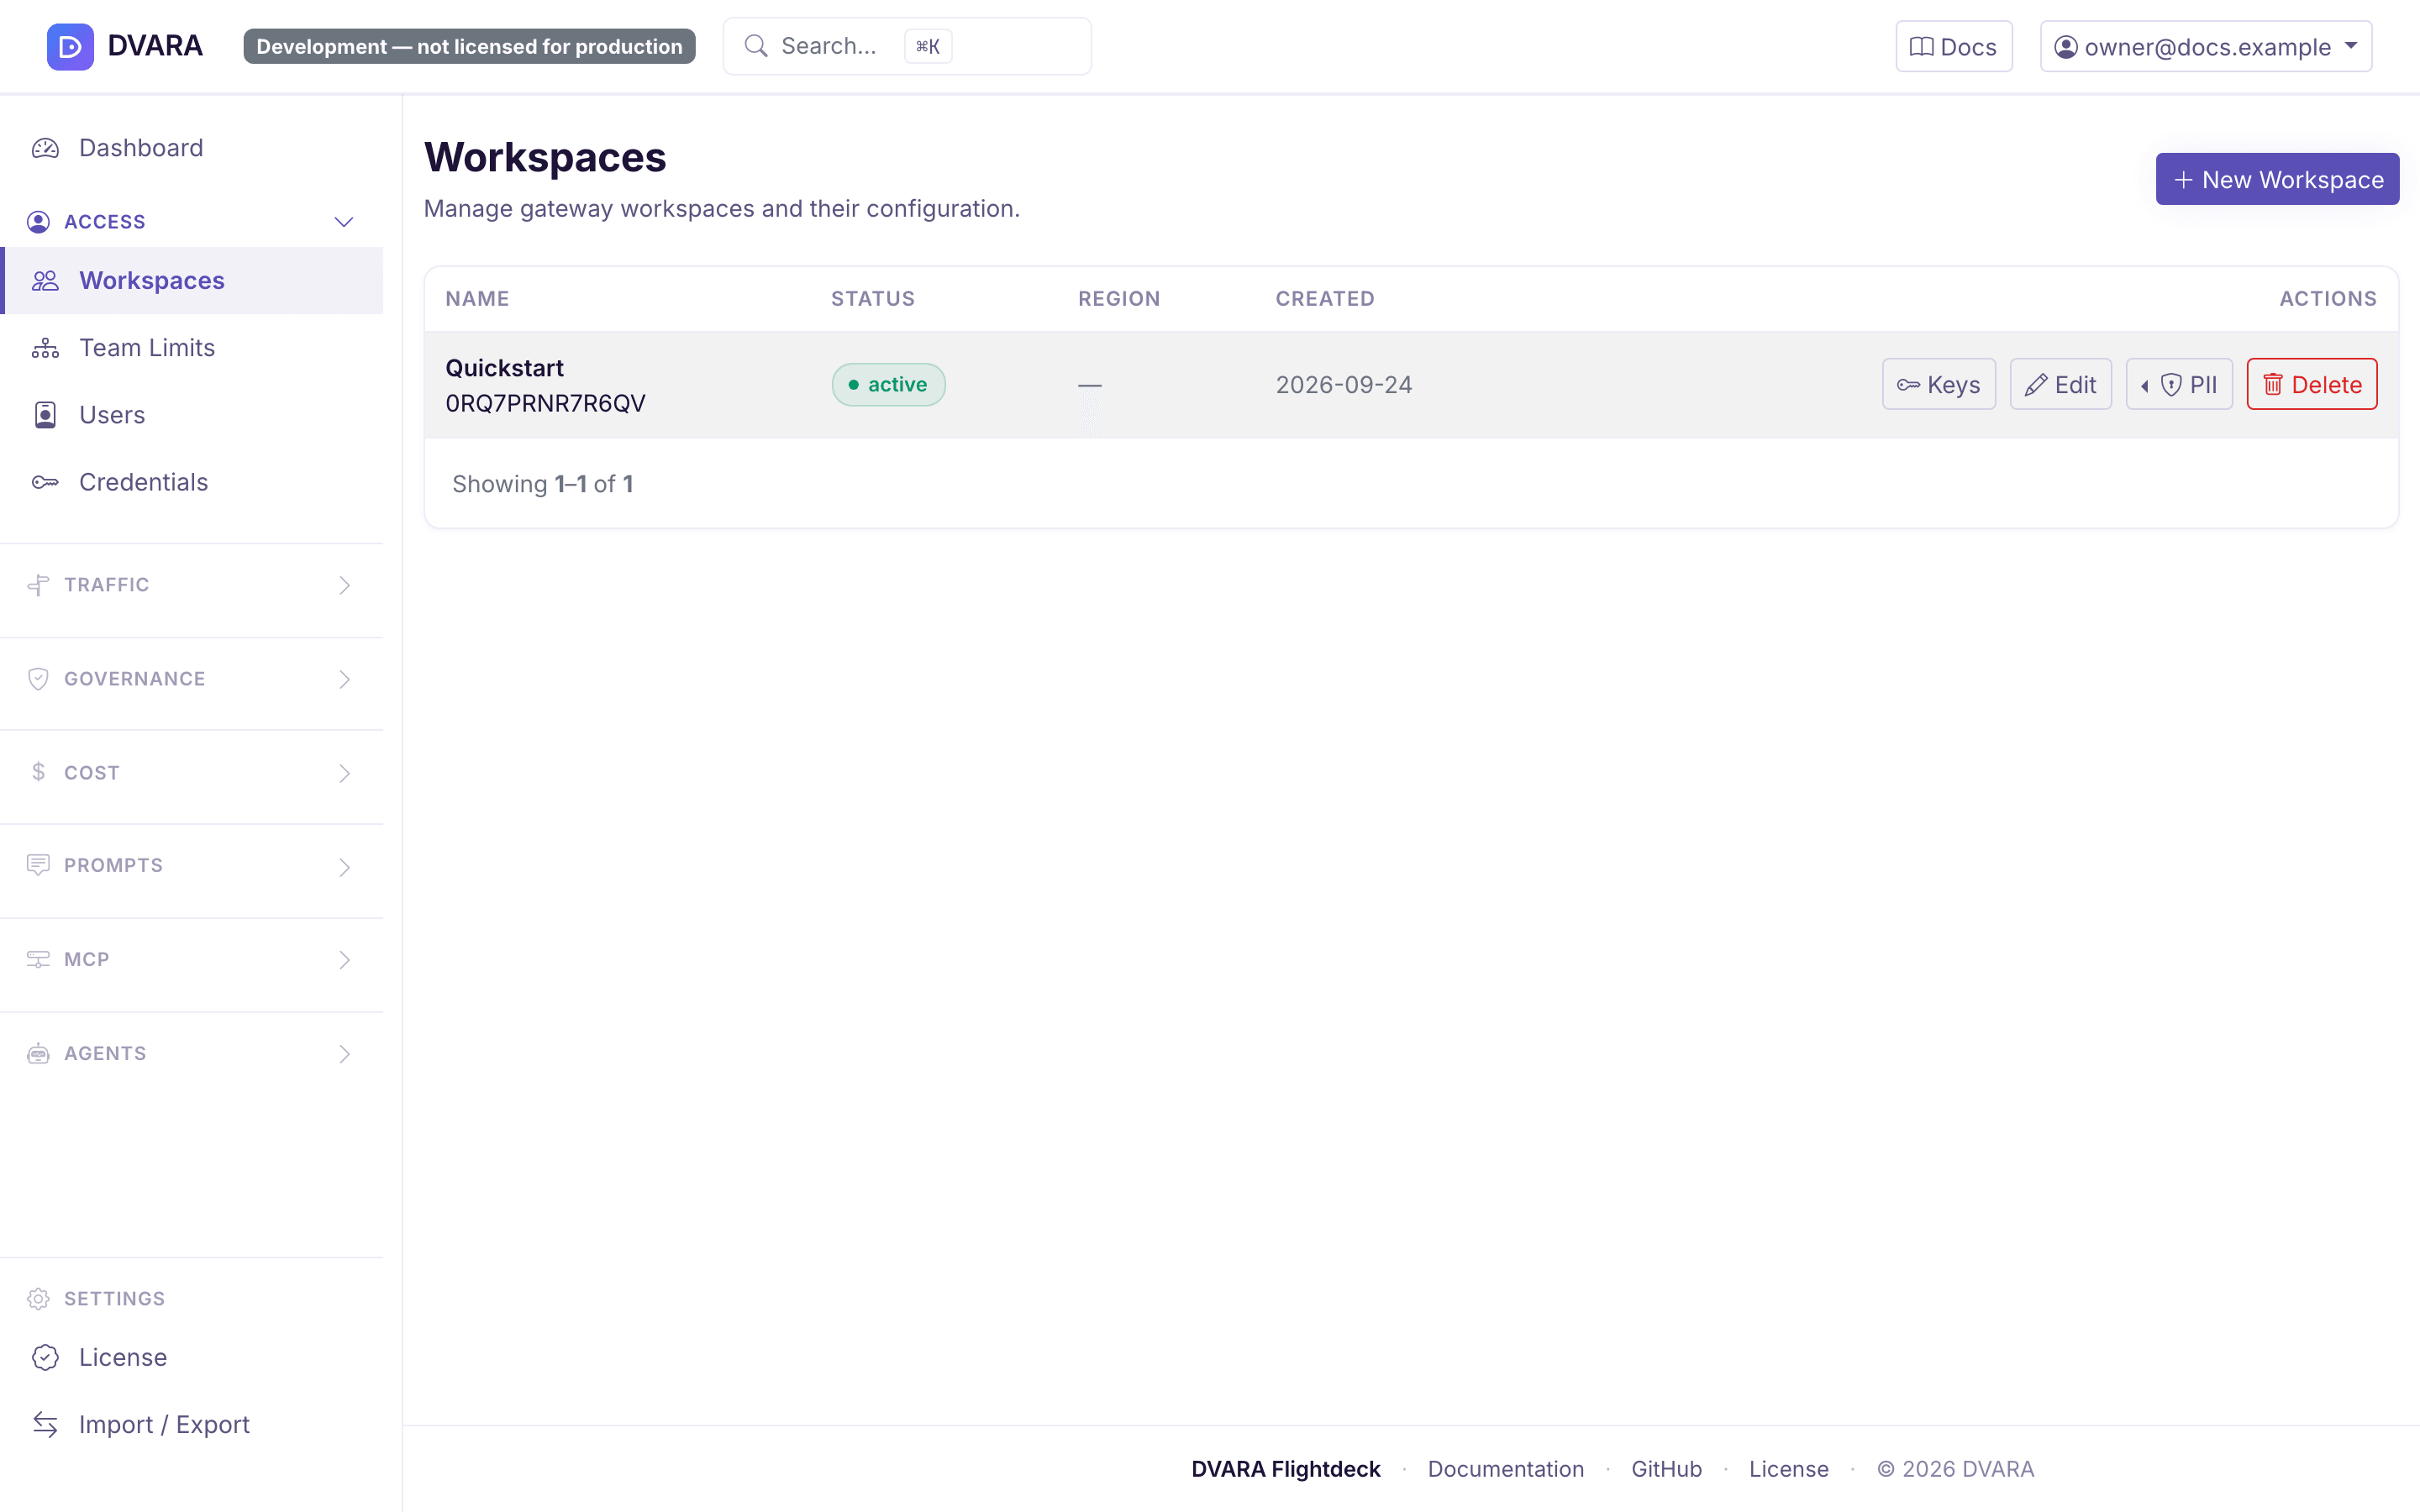
Task: Open the License footer link
Action: [1788, 1469]
